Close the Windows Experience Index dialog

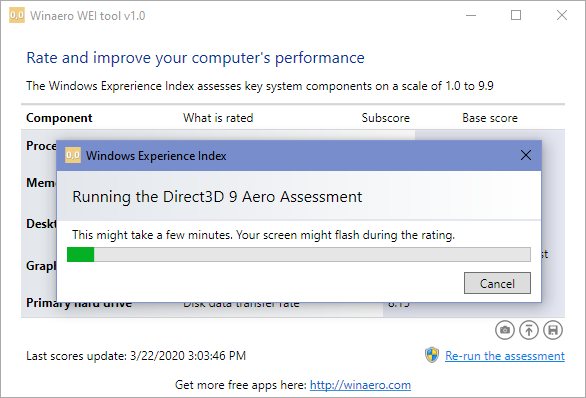pos(525,155)
